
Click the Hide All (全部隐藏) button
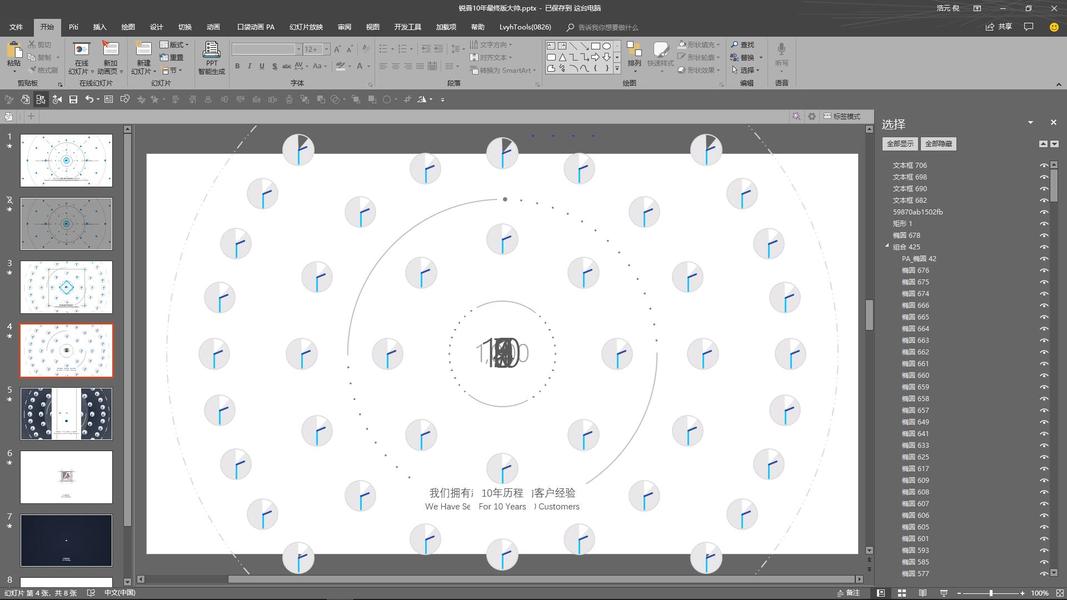pyautogui.click(x=938, y=144)
